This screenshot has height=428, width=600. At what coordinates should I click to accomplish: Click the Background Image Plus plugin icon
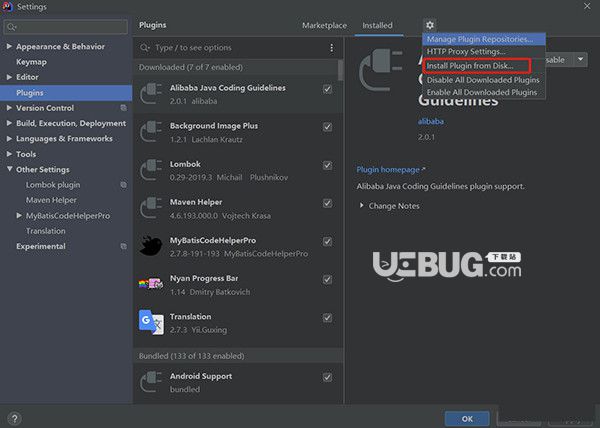(x=151, y=132)
